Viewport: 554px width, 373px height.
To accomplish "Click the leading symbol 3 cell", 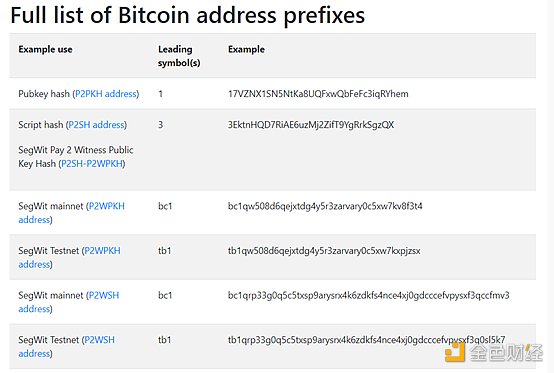I will coord(160,125).
